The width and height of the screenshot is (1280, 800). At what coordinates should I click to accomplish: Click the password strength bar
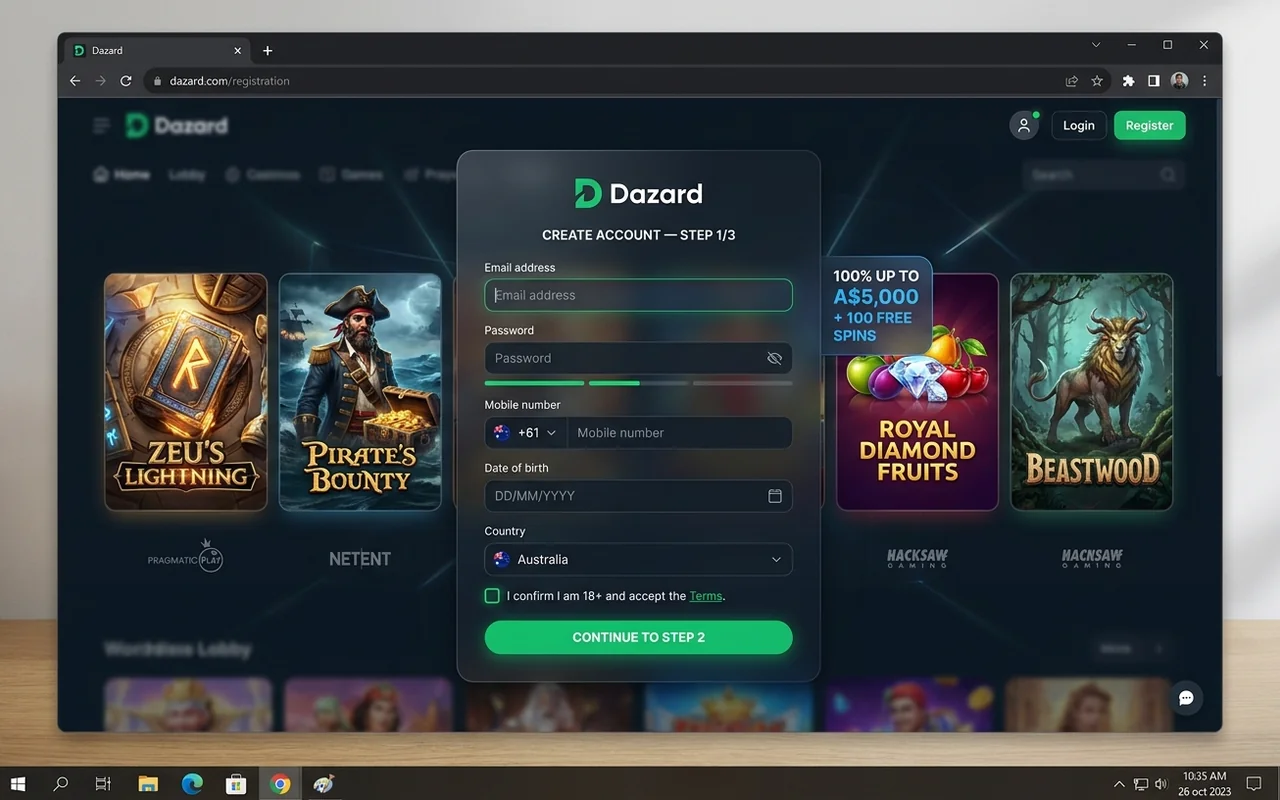(638, 383)
